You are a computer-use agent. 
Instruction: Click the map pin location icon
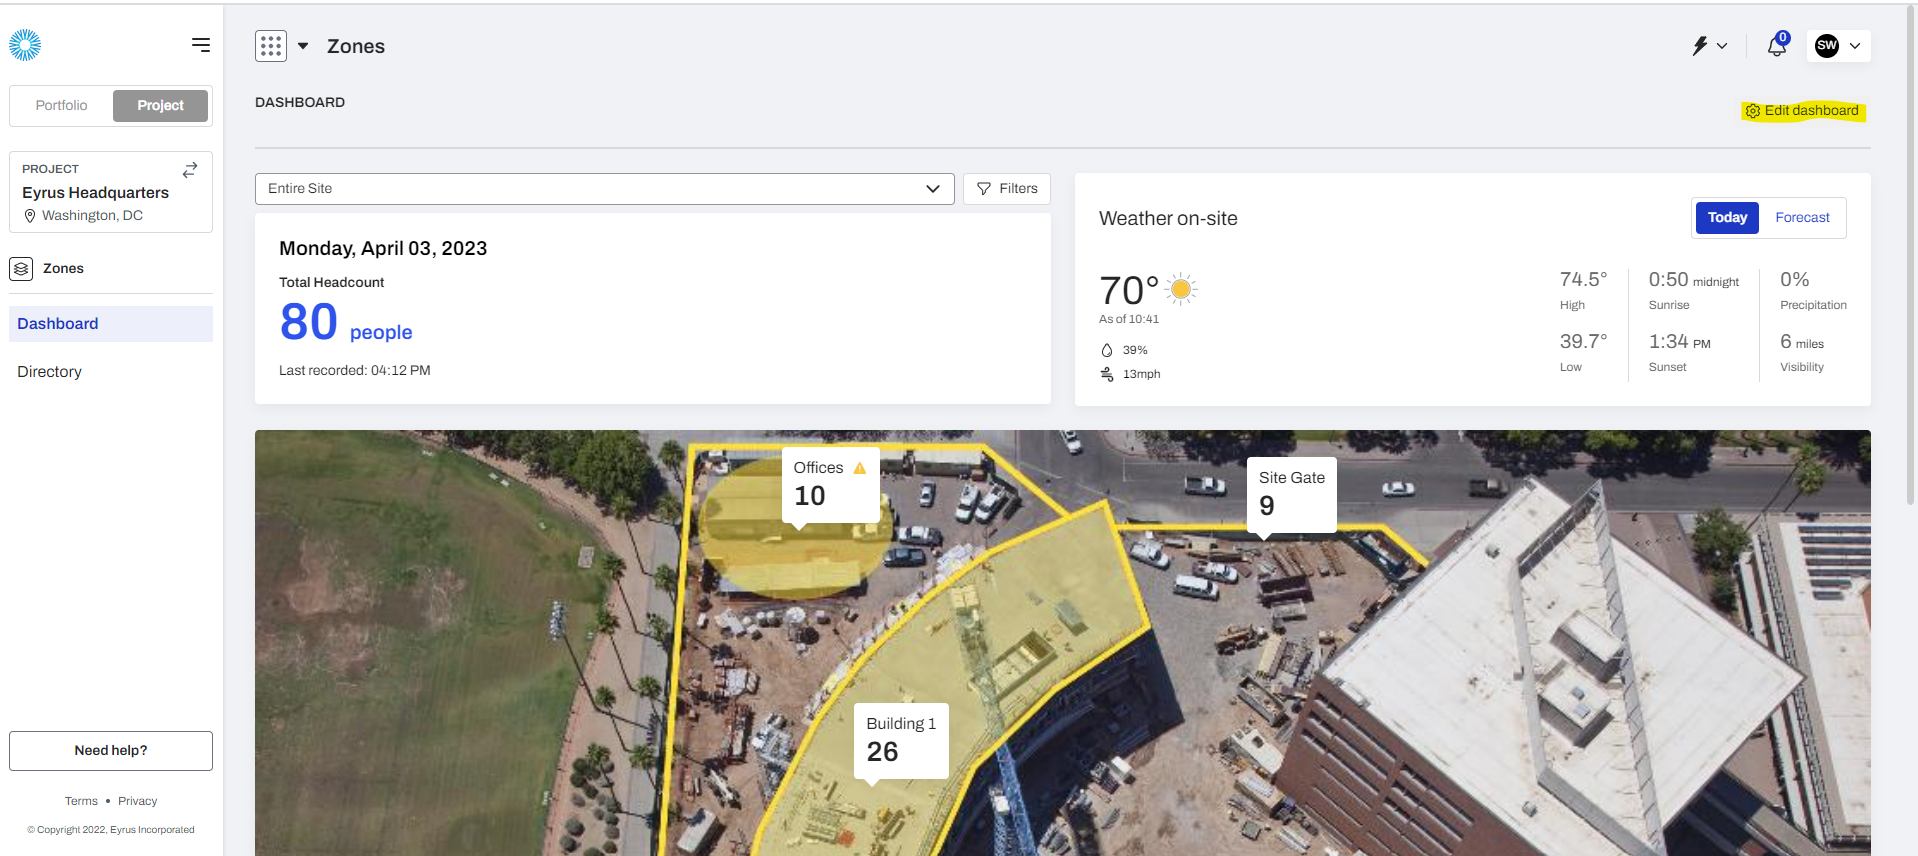pyautogui.click(x=30, y=216)
